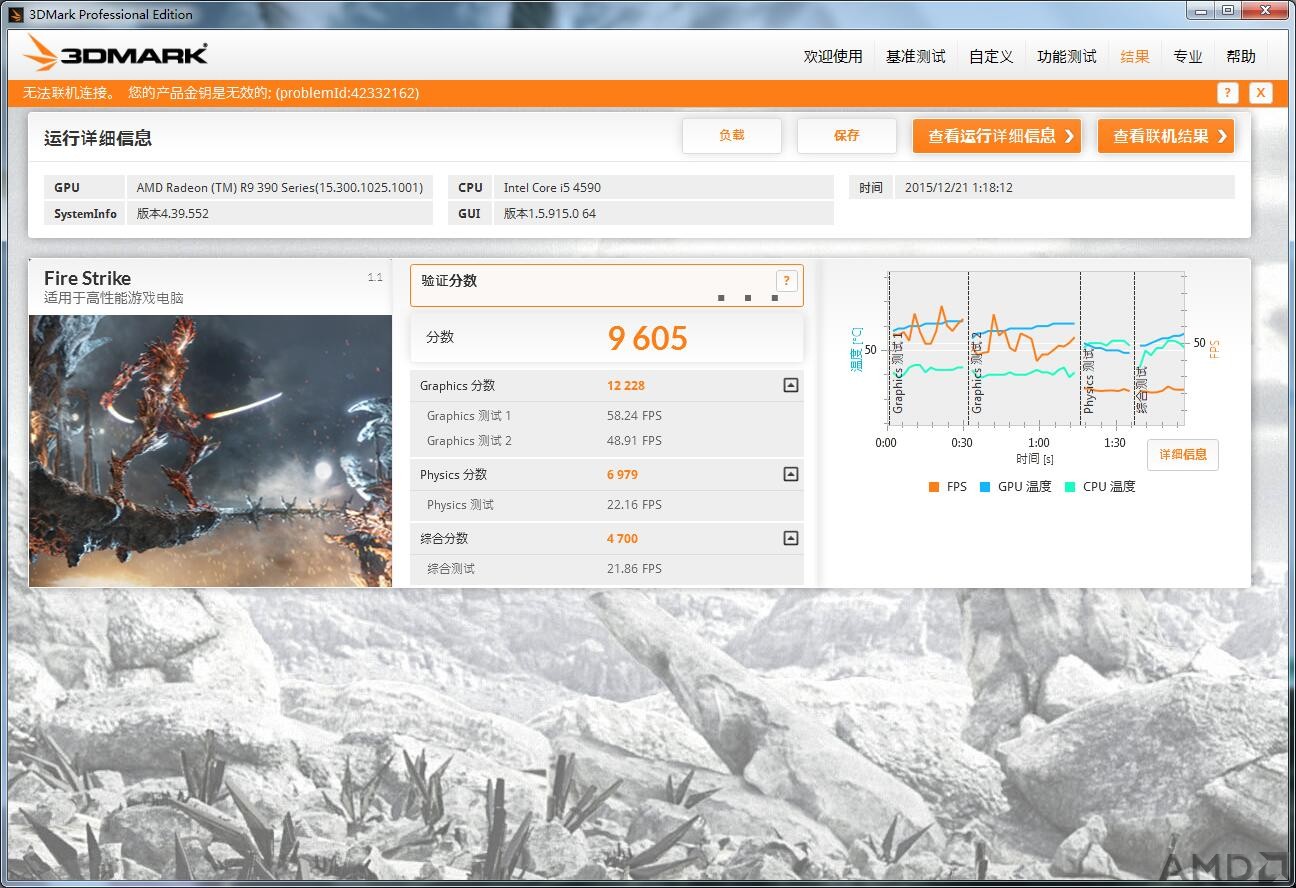Click the combined score 4 700
Image resolution: width=1296 pixels, height=888 pixels.
pos(622,539)
